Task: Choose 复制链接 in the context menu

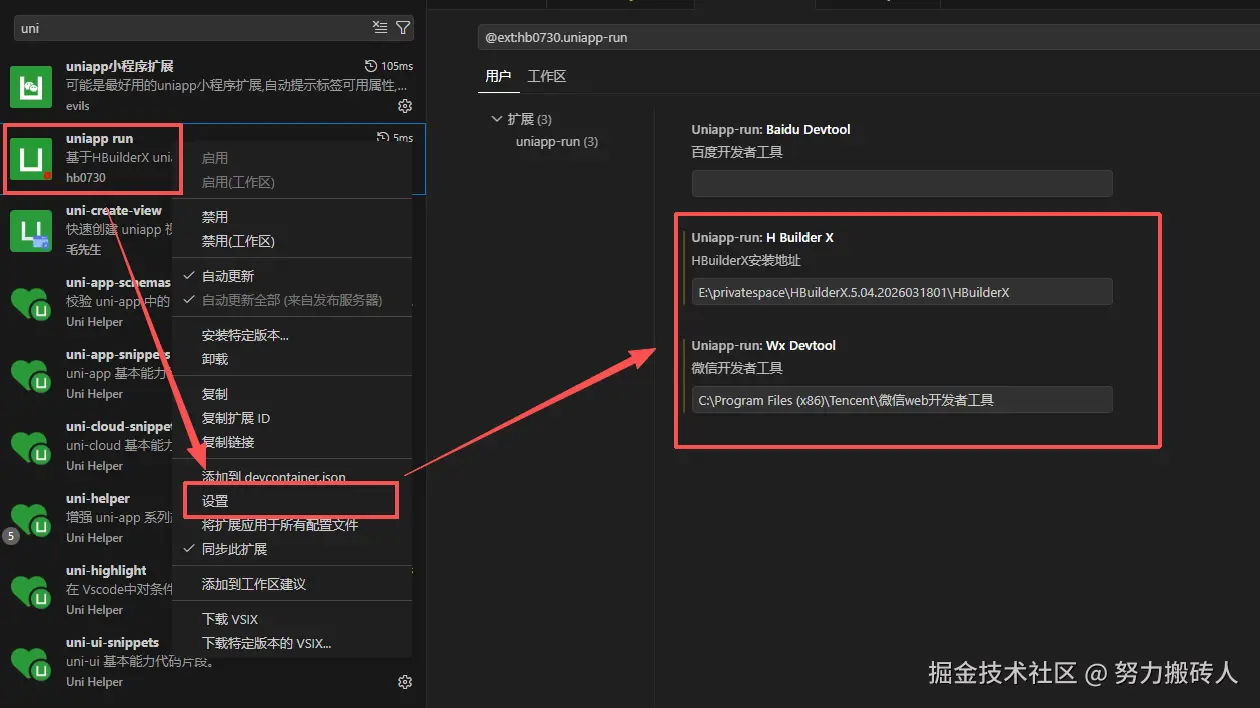Action: click(x=292, y=442)
